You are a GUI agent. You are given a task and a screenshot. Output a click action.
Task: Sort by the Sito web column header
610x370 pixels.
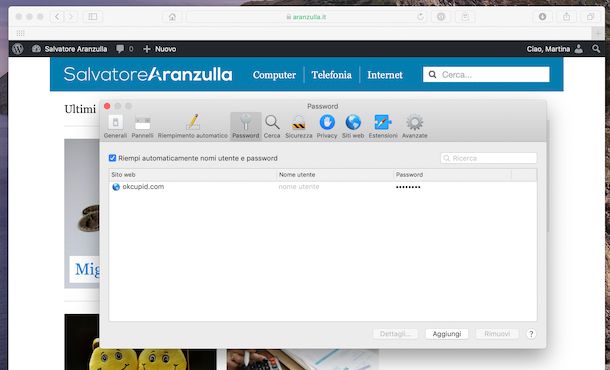coord(193,175)
